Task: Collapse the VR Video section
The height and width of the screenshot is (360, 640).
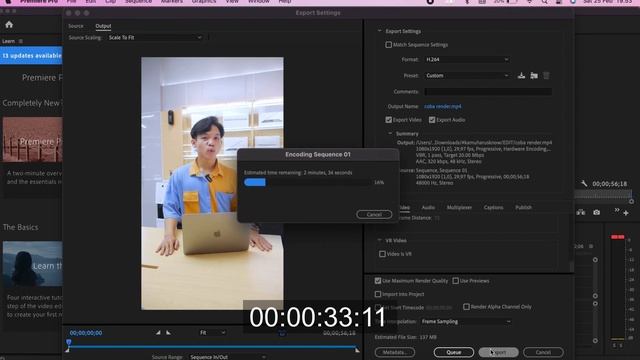Action: (x=380, y=240)
